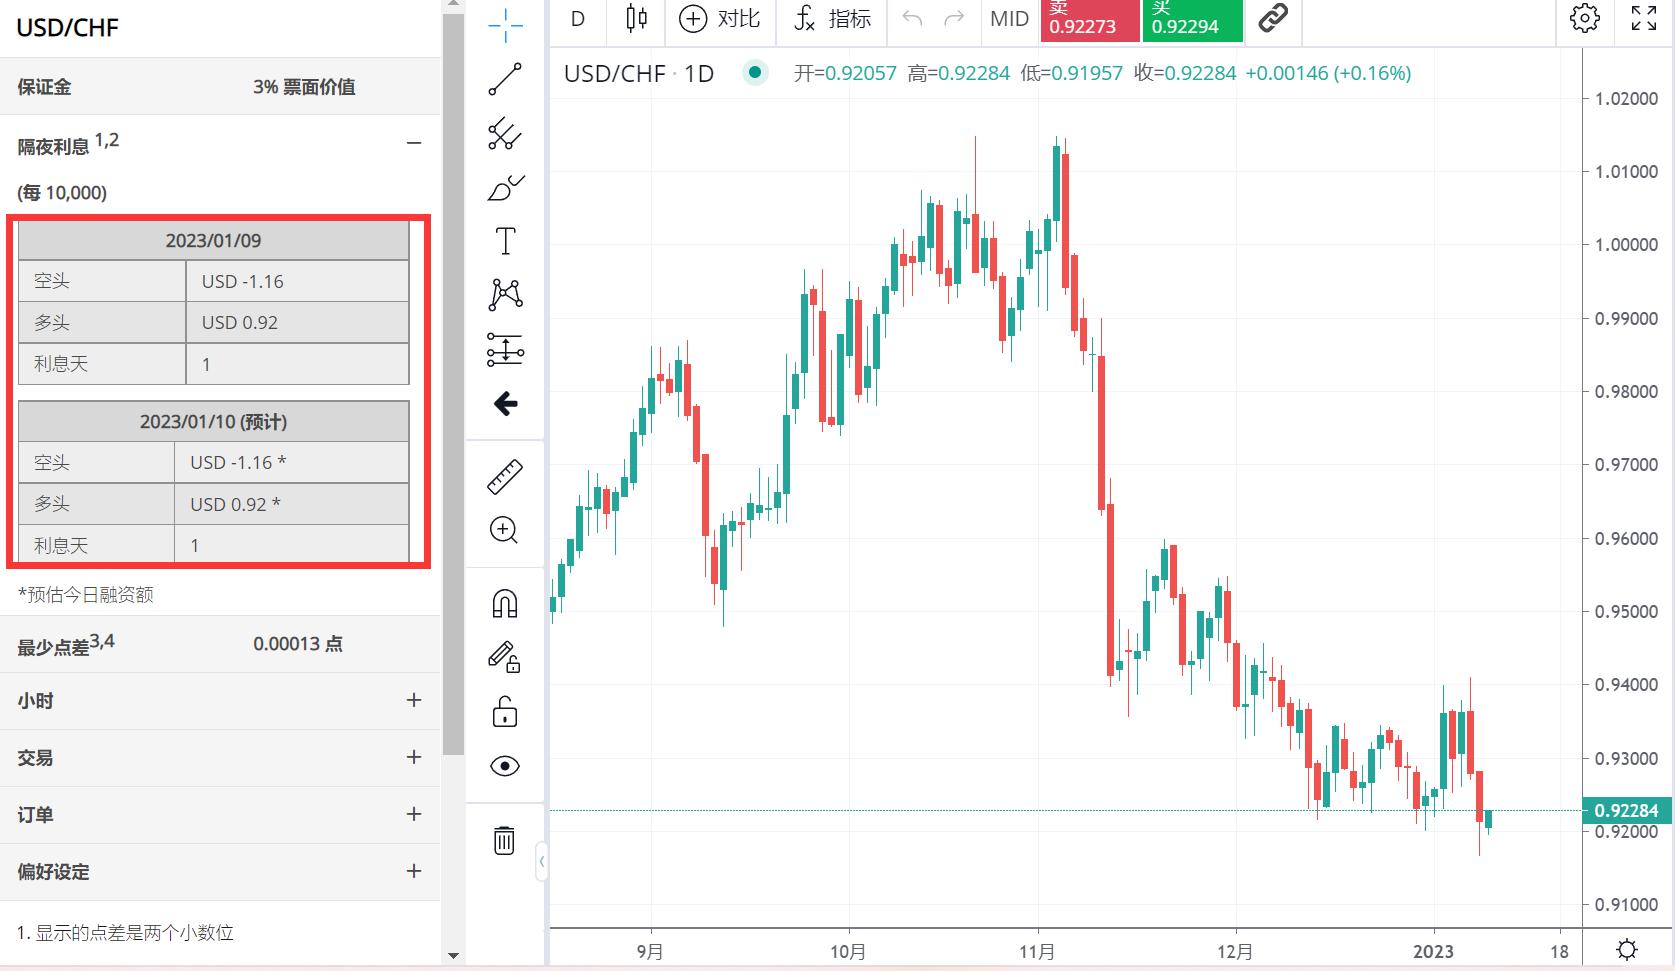The height and width of the screenshot is (971, 1675).
Task: Choose the pitchfork drawing tool
Action: [505, 134]
